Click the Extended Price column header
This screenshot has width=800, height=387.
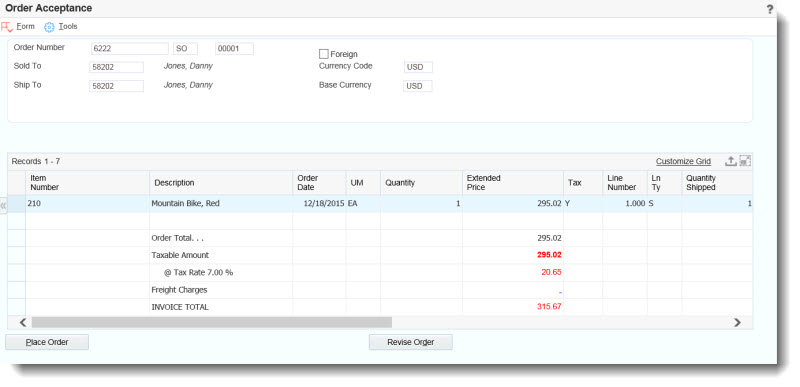(513, 183)
